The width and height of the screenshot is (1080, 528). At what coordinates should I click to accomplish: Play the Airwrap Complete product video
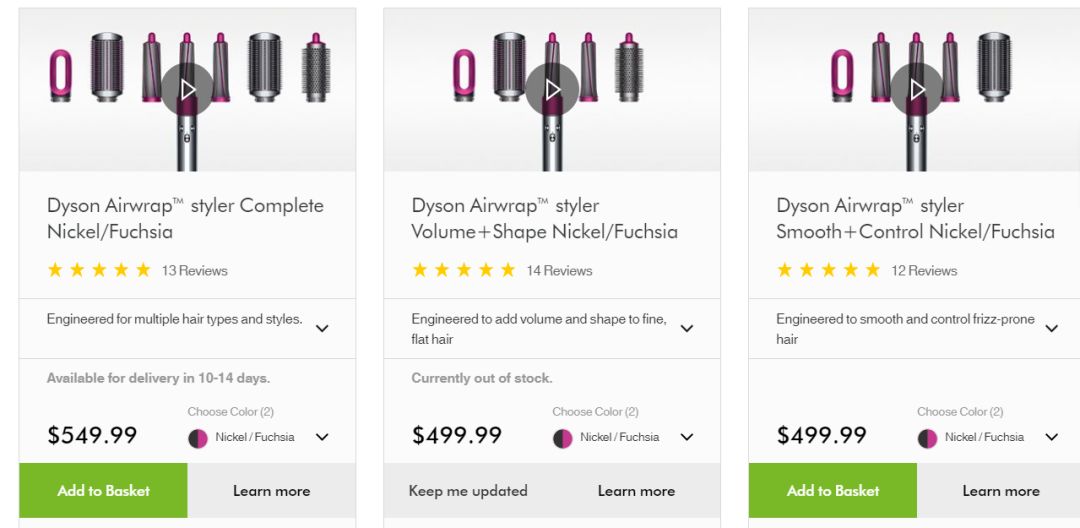click(187, 90)
